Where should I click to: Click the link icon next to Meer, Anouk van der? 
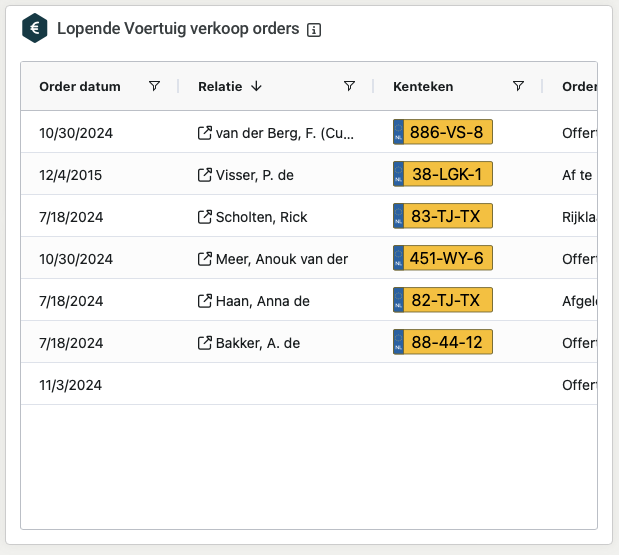point(205,259)
